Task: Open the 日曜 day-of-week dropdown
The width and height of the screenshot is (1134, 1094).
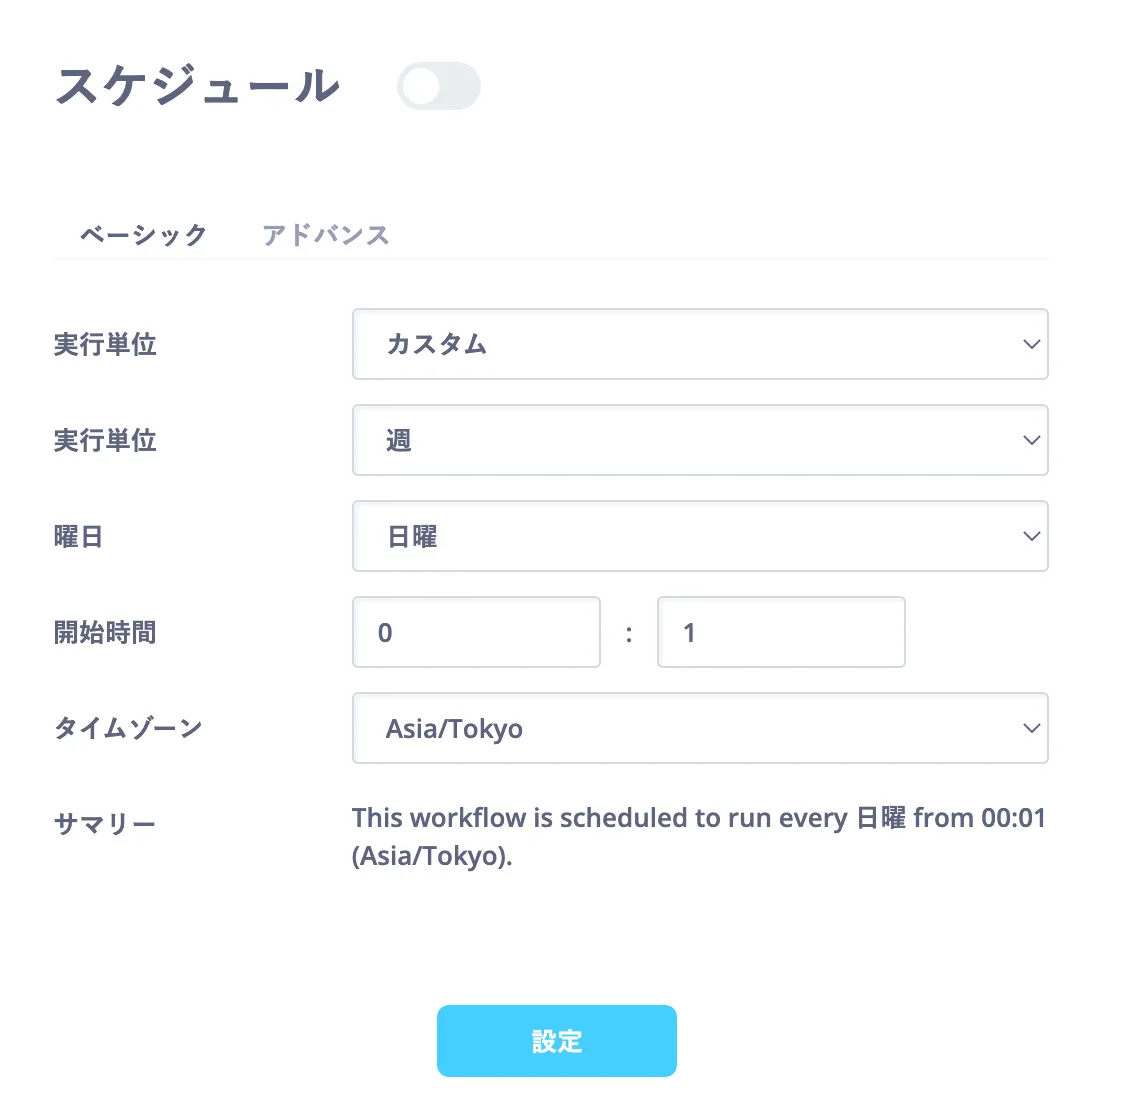Action: (x=699, y=536)
